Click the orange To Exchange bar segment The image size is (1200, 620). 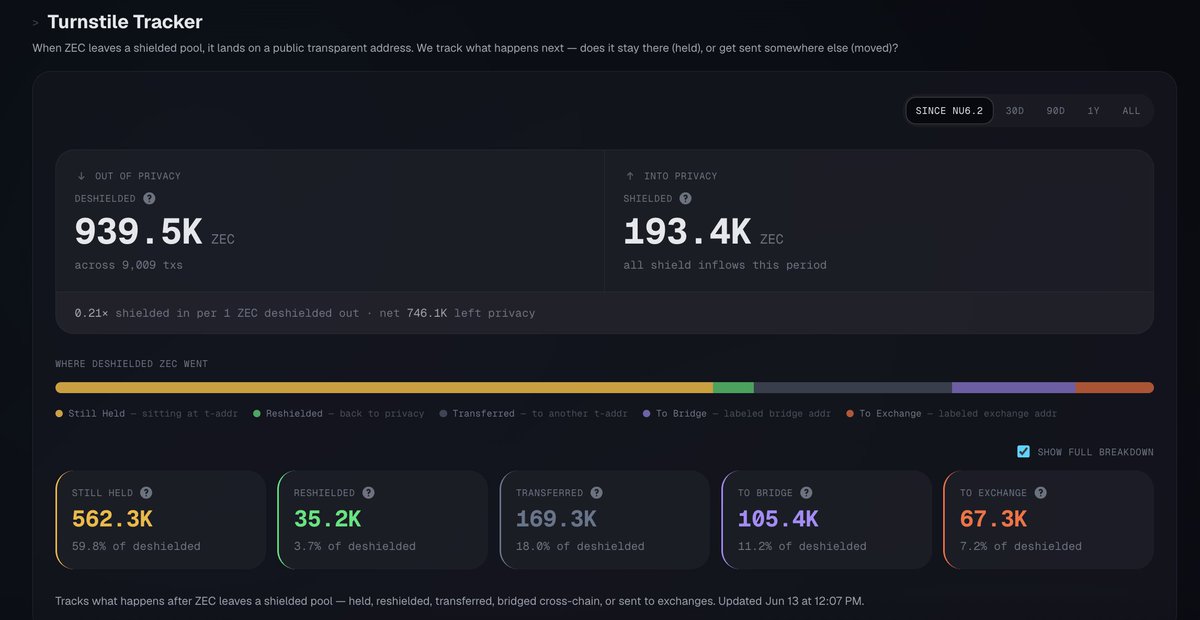pyautogui.click(x=1114, y=387)
